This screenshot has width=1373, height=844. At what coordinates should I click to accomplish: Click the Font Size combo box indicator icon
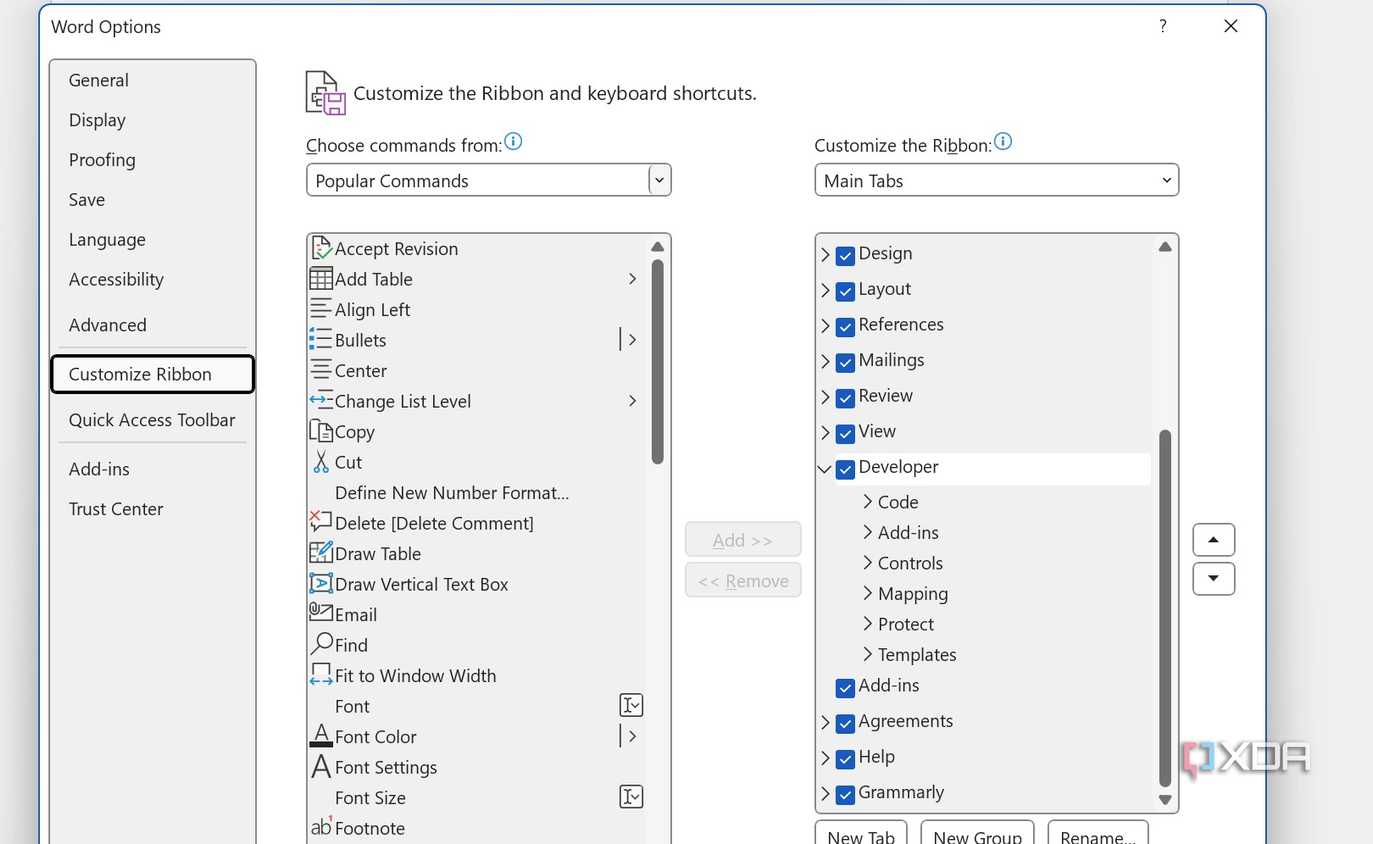point(631,797)
